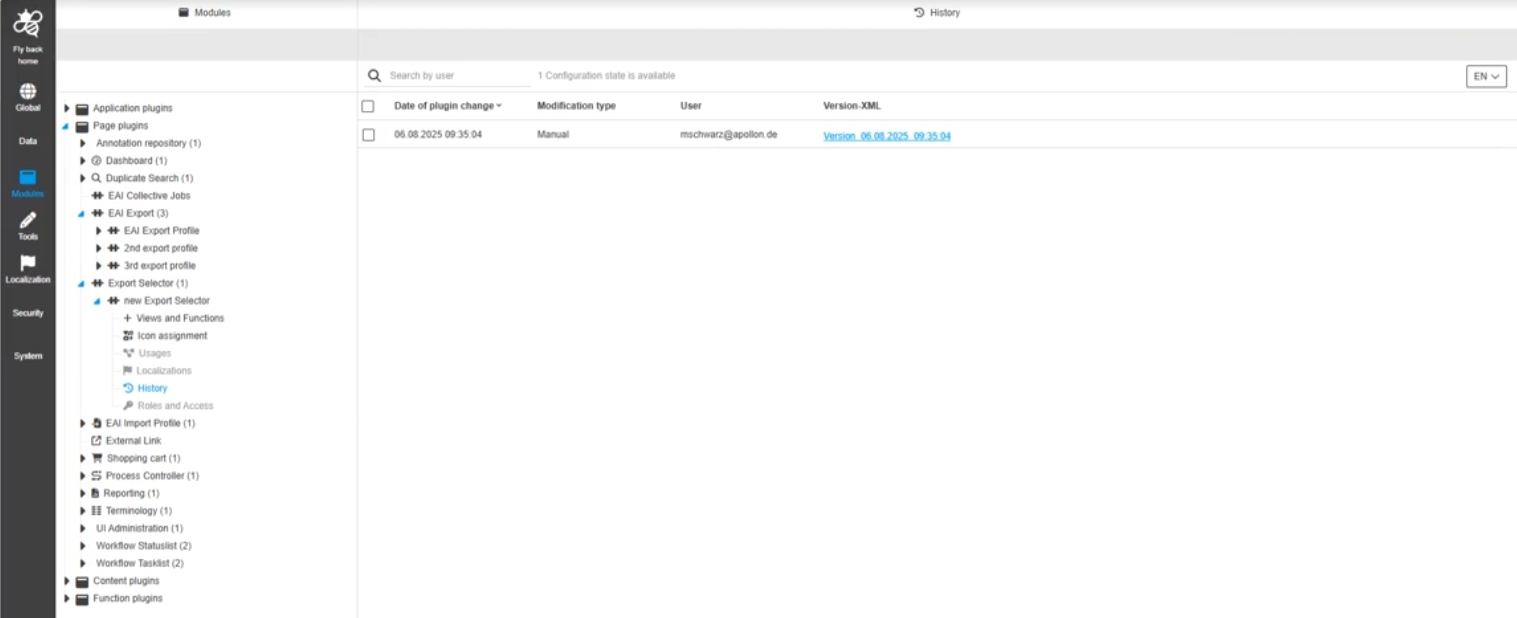Screen dimensions: 1517x618
Task: Select UI Administration (1)
Action: (140, 528)
